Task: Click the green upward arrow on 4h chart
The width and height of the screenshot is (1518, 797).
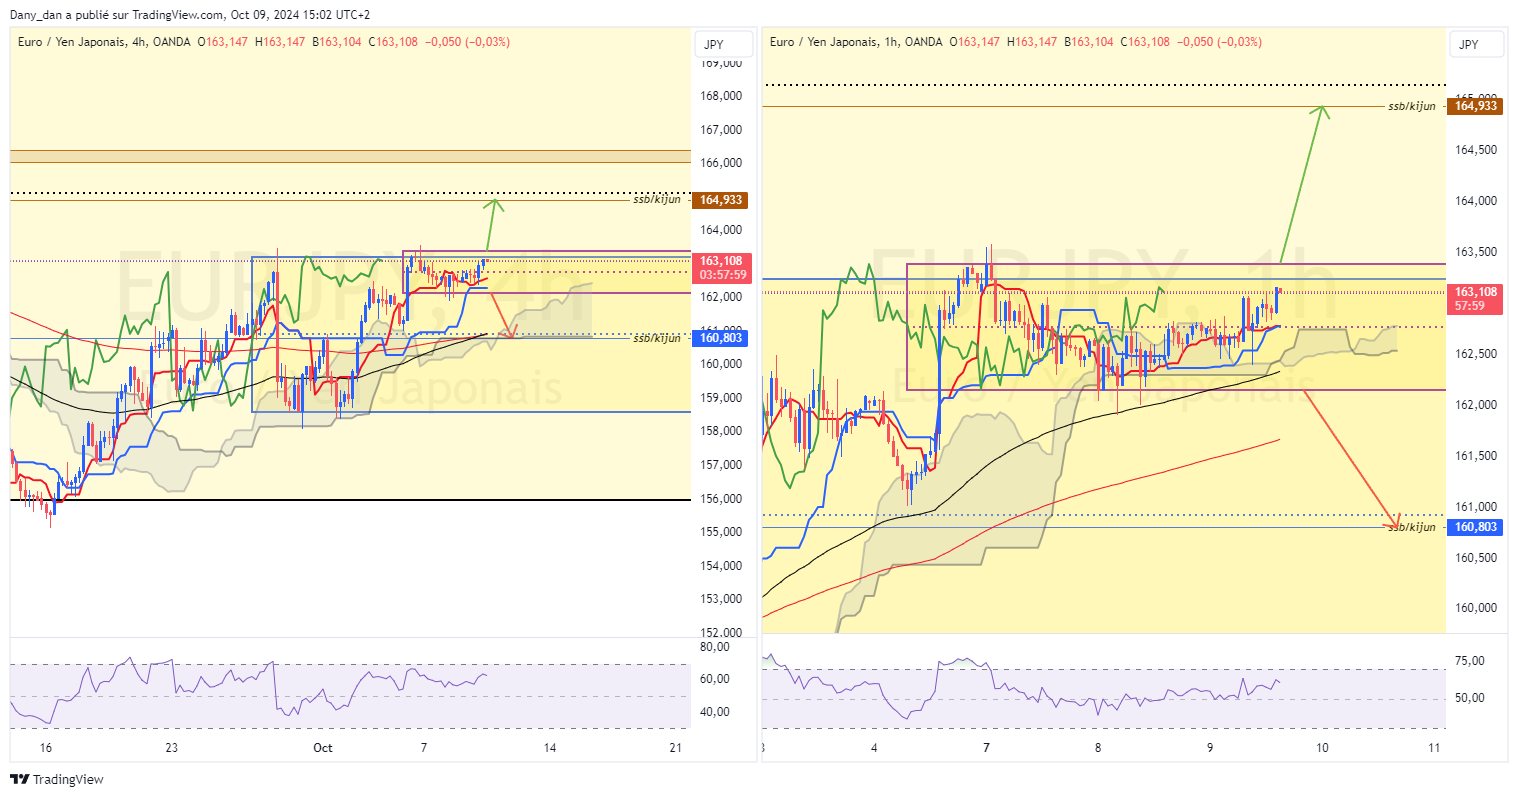Action: (491, 224)
